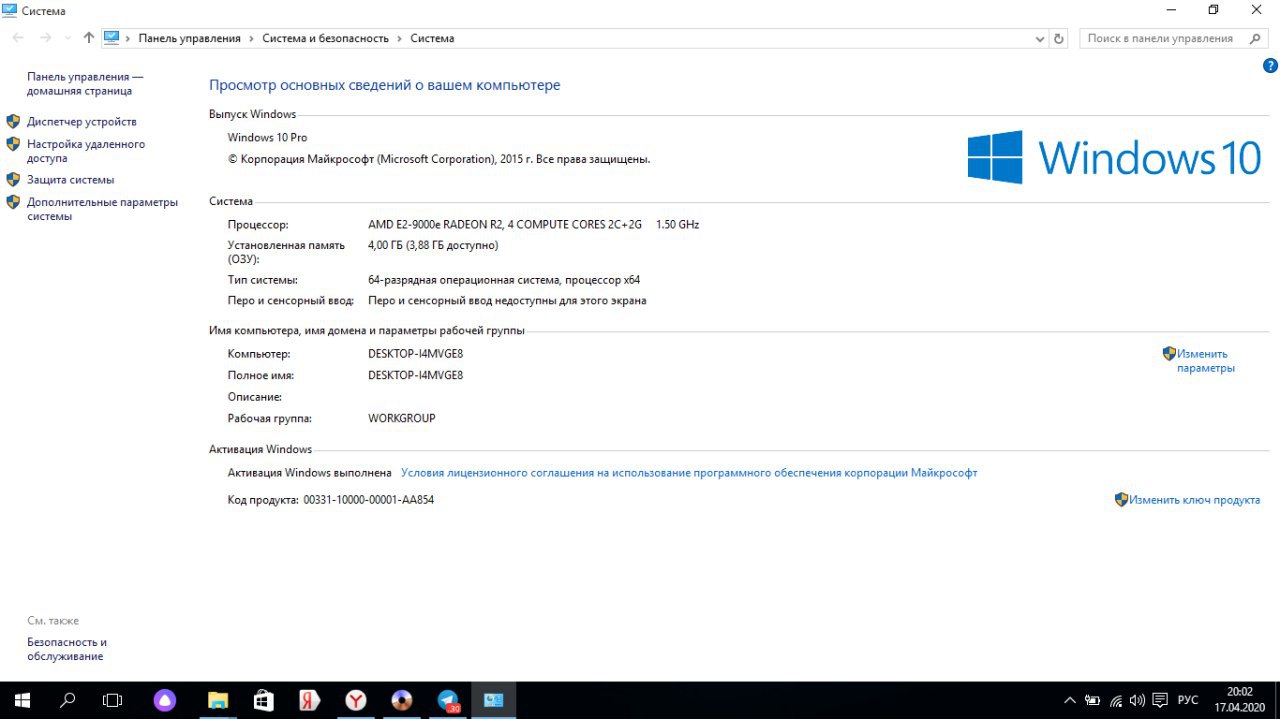Open Настройка удаленного доступа
Image resolution: width=1280 pixels, height=719 pixels.
pyautogui.click(x=86, y=151)
